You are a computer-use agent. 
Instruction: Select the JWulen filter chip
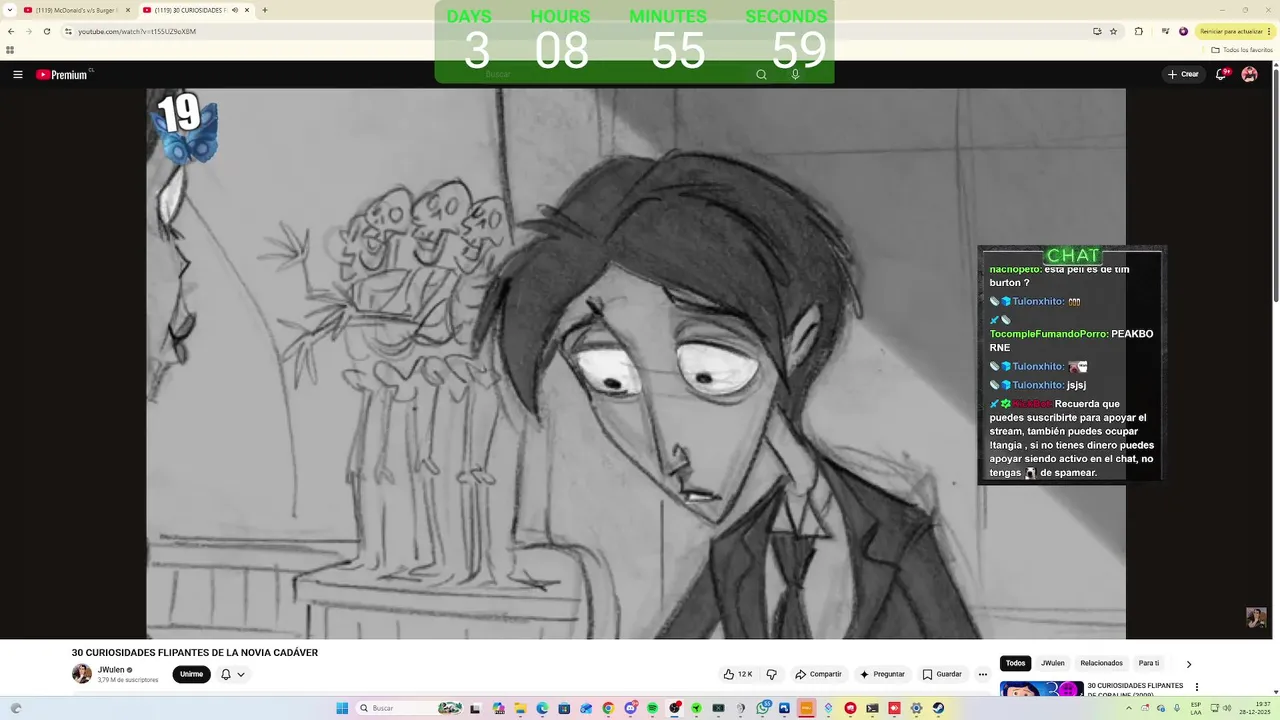pyautogui.click(x=1053, y=663)
